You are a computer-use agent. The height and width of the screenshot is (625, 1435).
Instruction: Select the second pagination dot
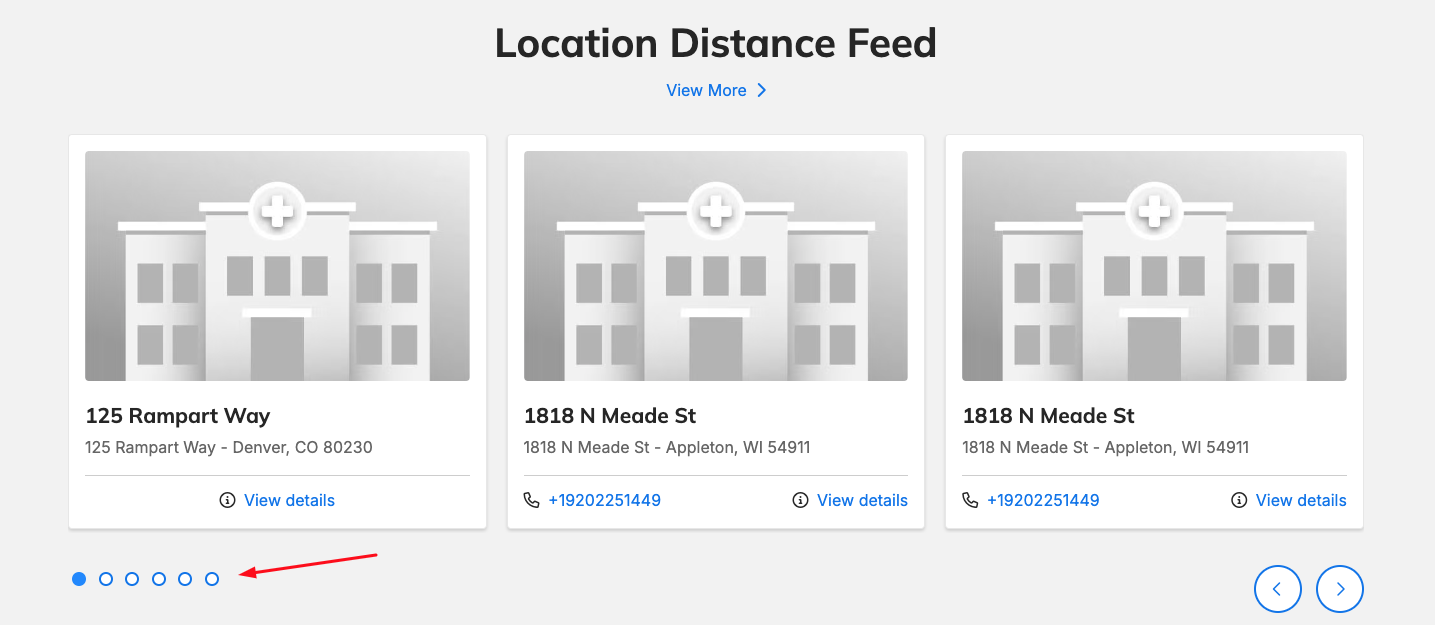point(106,579)
